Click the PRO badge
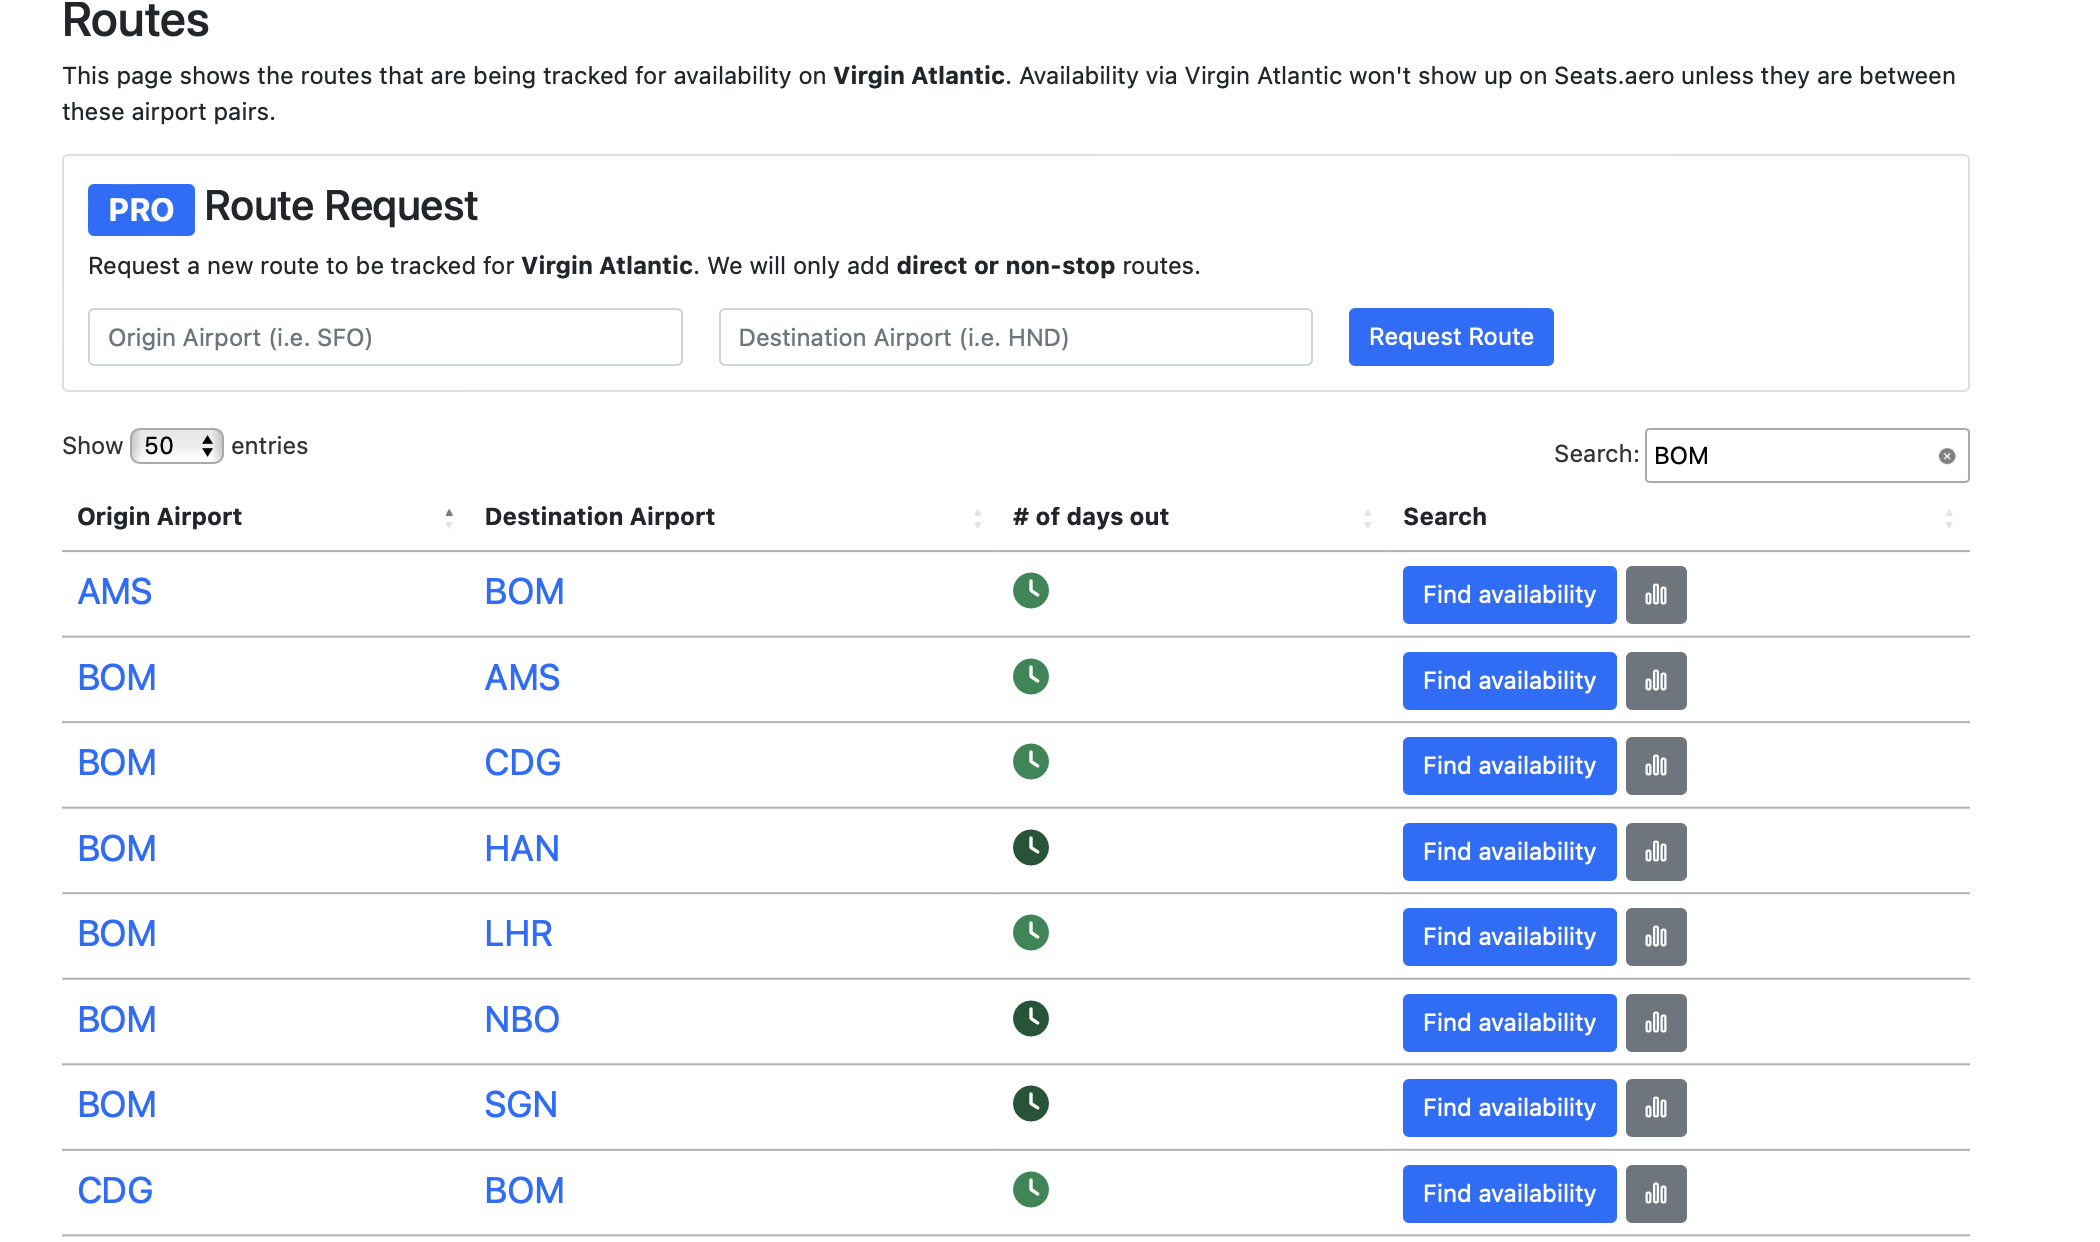Screen dimensions: 2100x1242 point(141,210)
